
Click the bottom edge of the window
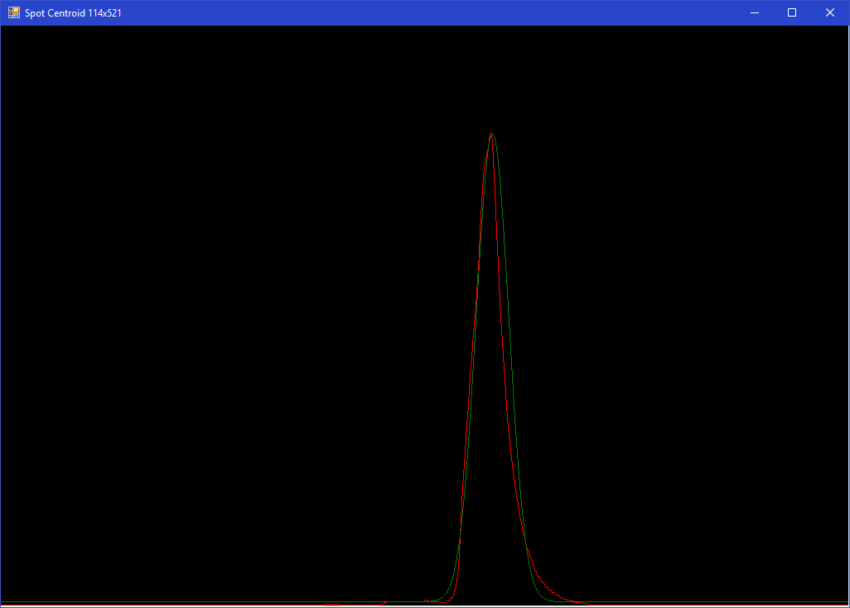click(x=425, y=606)
